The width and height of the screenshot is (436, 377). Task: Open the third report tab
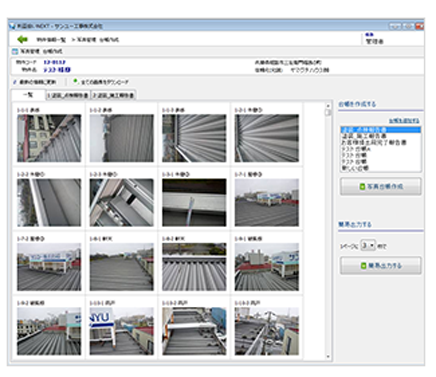tap(113, 95)
